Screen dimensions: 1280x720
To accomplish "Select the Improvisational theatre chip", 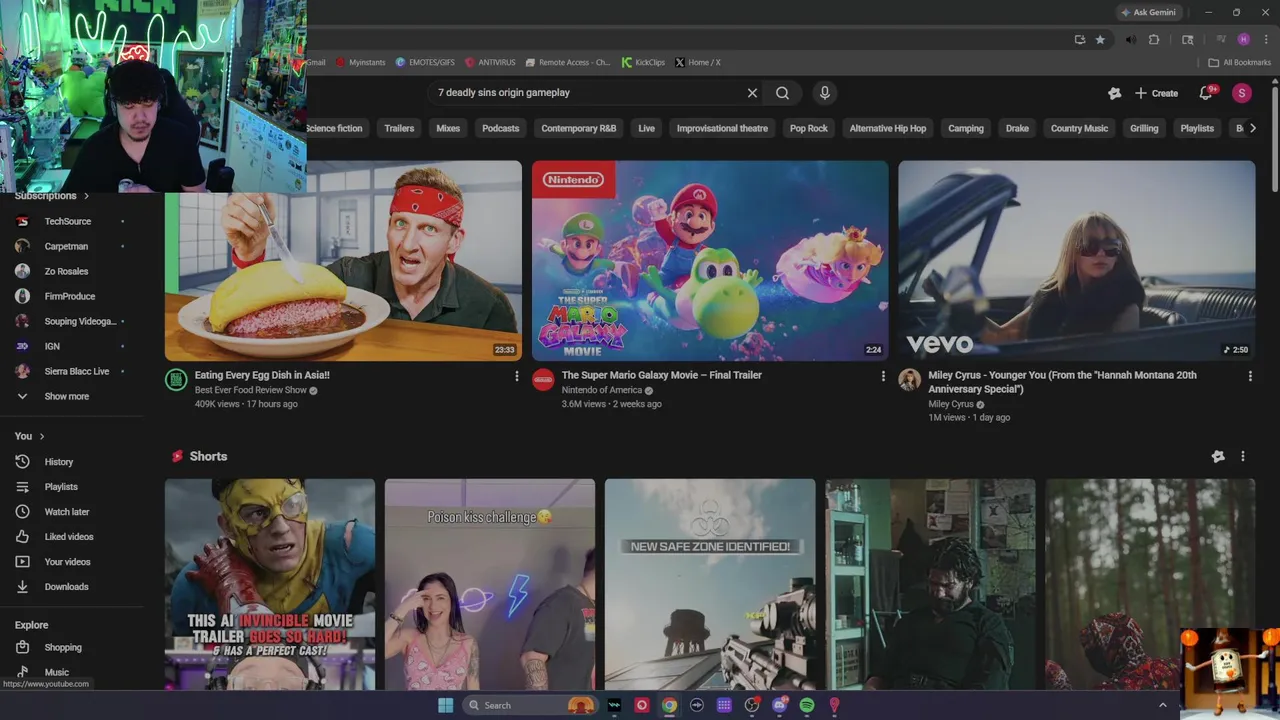I will click(x=722, y=128).
